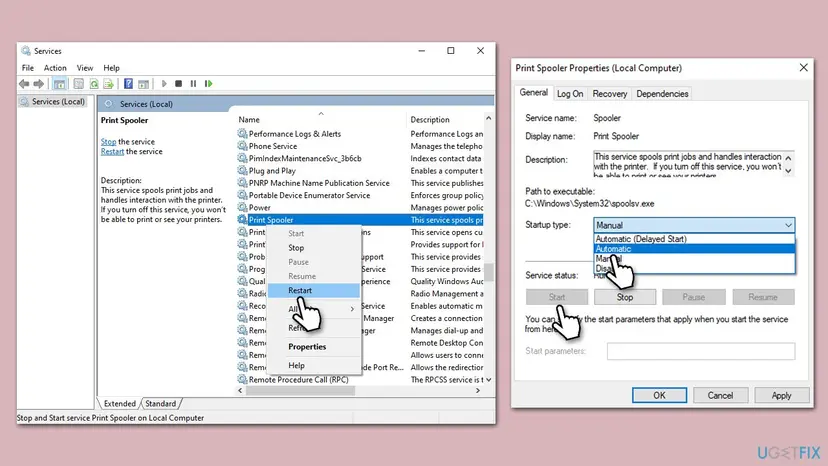Viewport: 828px width, 466px height.
Task: Toggle the Show/Hide Action Pane toolbar icon
Action: (143, 83)
